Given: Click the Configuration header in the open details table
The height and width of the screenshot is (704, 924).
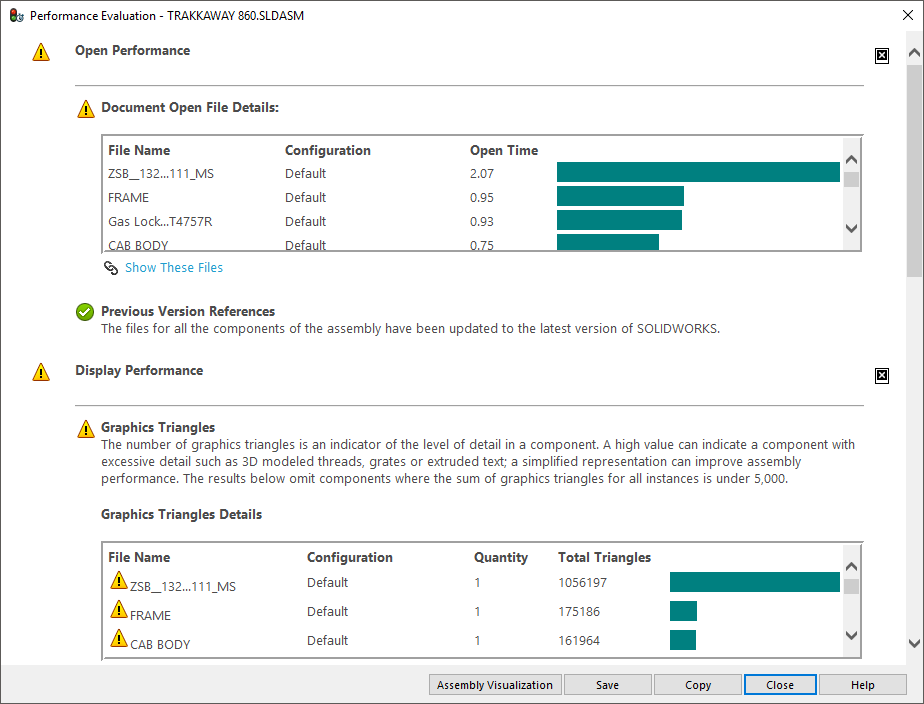Looking at the screenshot, I should [x=328, y=150].
